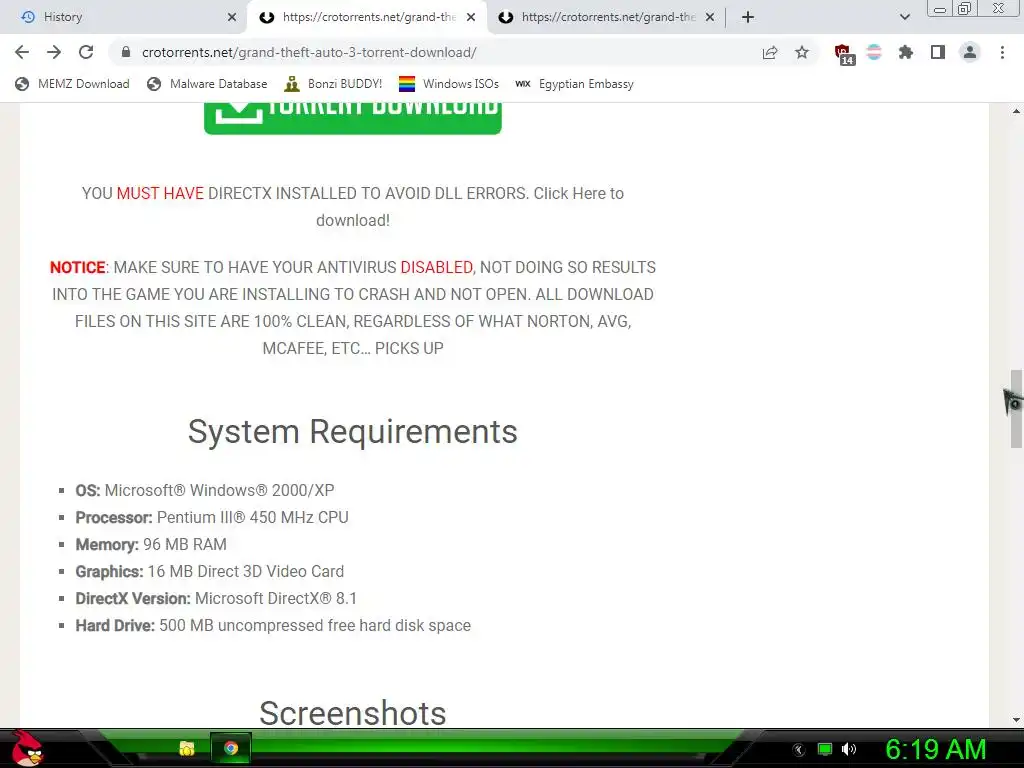Go forward to the next page
Image resolution: width=1024 pixels, height=768 pixels.
pyautogui.click(x=54, y=52)
